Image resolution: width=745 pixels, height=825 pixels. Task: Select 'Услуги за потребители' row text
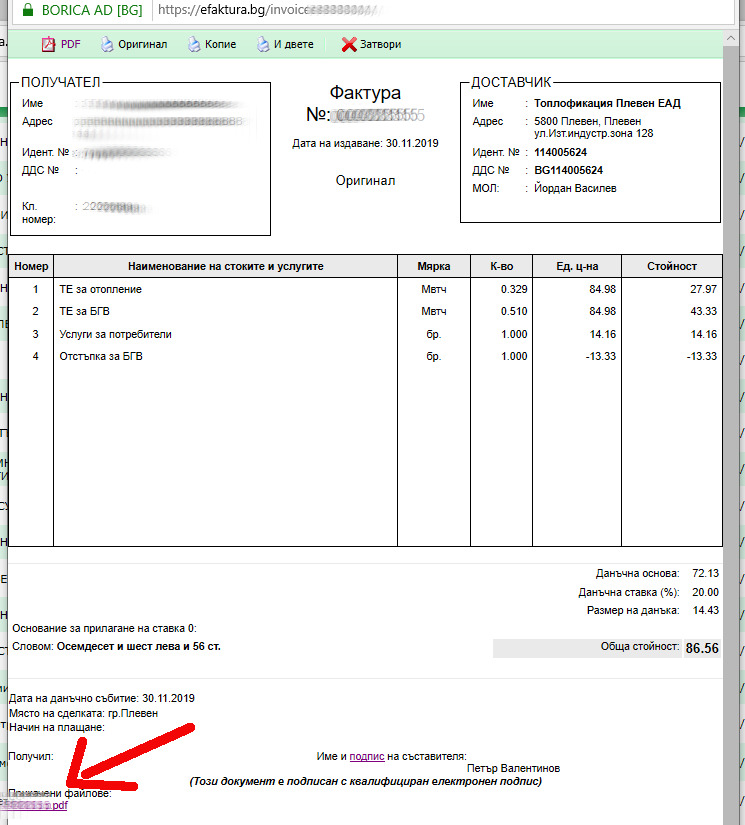(115, 334)
